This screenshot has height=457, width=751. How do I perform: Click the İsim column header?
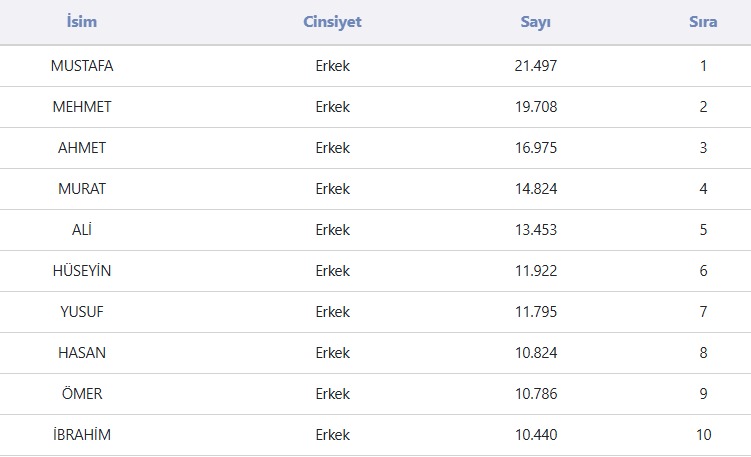[82, 22]
